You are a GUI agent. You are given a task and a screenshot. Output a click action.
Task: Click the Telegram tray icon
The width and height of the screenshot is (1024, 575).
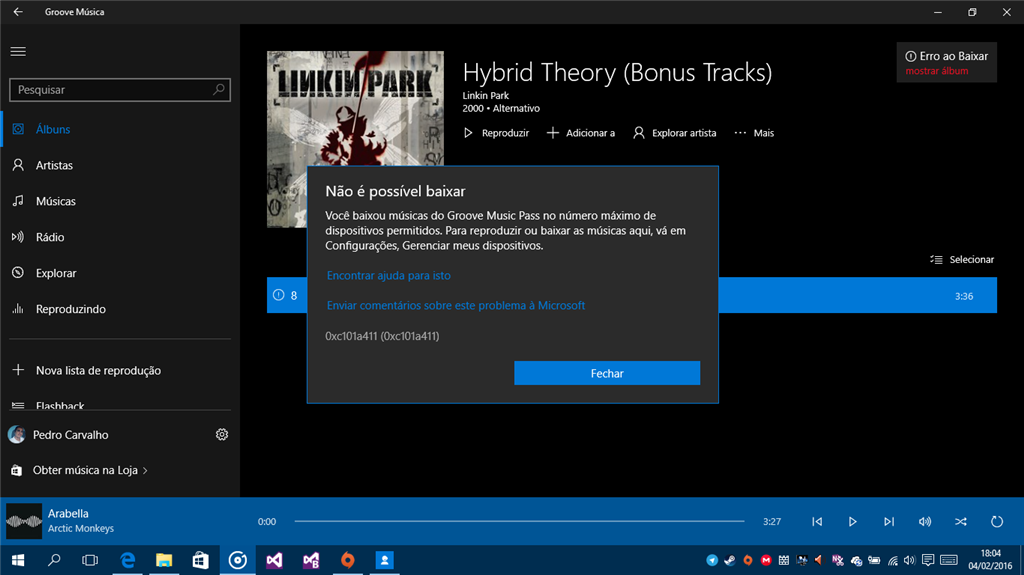click(x=712, y=560)
